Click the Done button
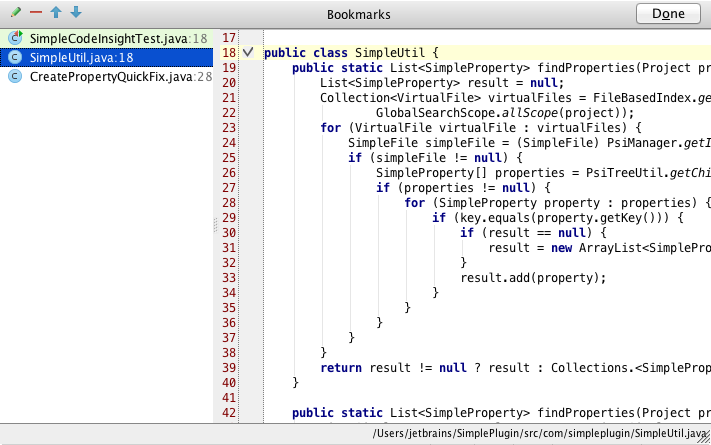The image size is (711, 445). tap(668, 14)
